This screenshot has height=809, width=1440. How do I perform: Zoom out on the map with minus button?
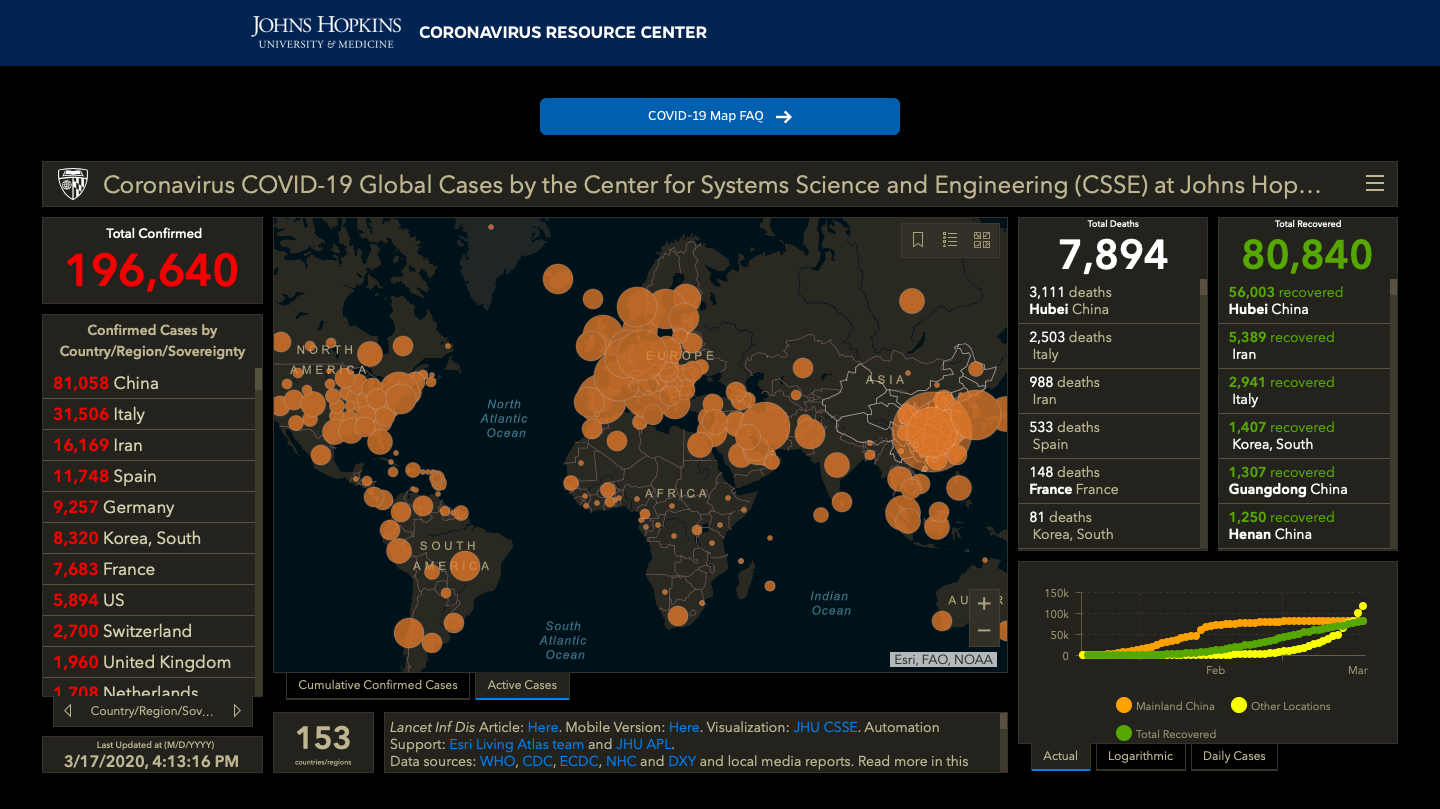[984, 631]
